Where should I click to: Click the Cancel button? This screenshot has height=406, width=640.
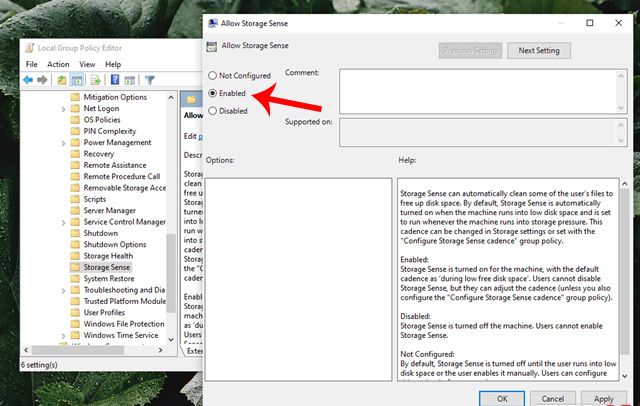point(553,399)
